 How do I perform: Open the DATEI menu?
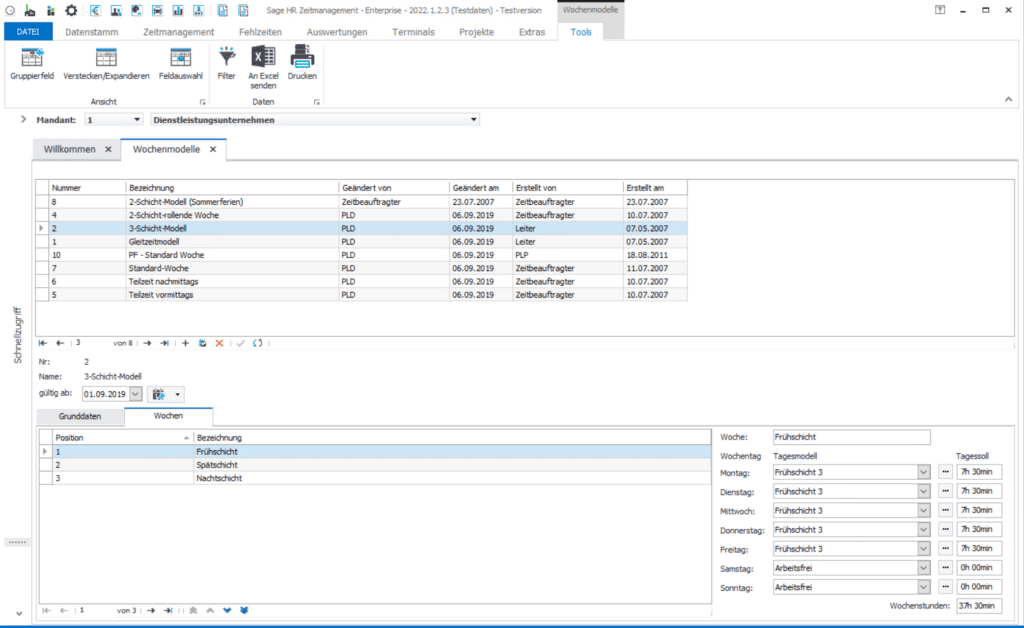(x=28, y=31)
